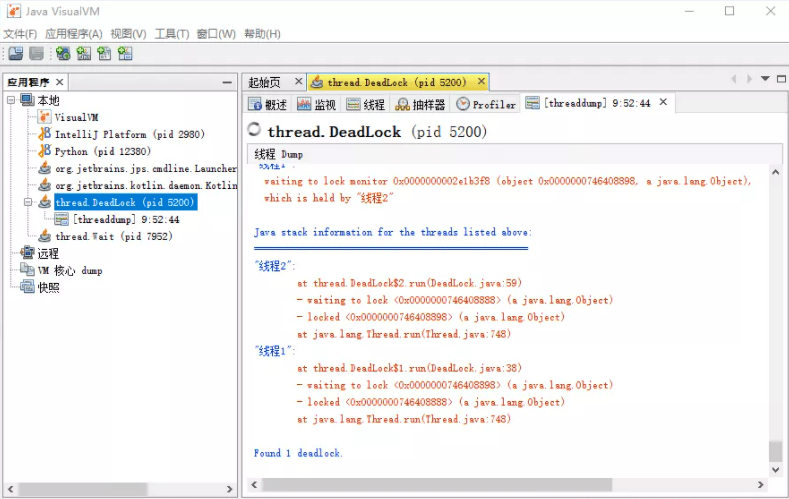Click left arrow of applications tree scrollbar

[10, 489]
